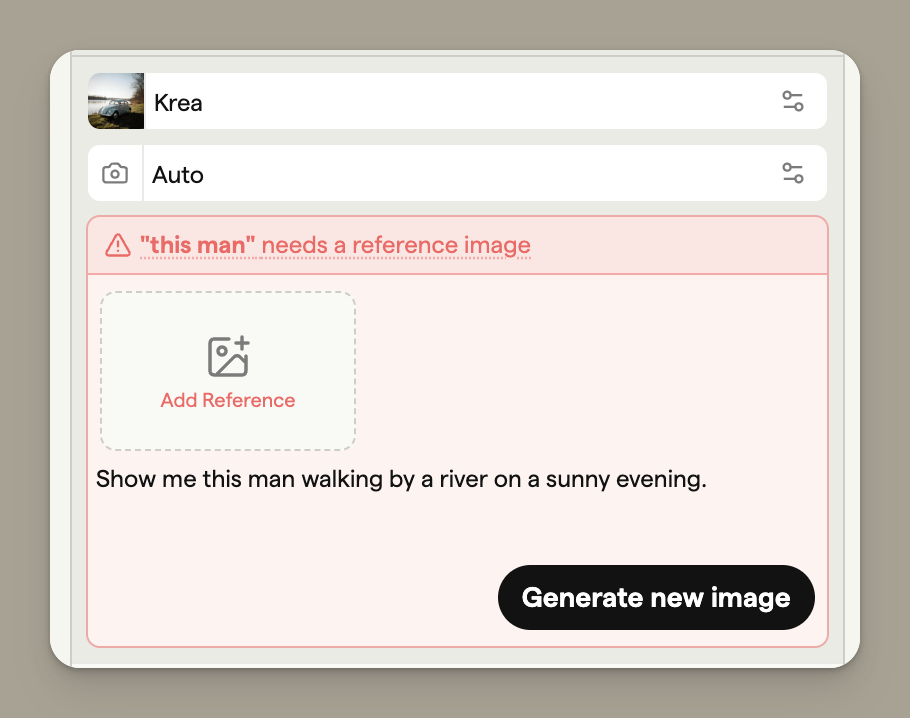Click the camera icon next to Auto
Image resolution: width=910 pixels, height=718 pixels.
coord(115,174)
